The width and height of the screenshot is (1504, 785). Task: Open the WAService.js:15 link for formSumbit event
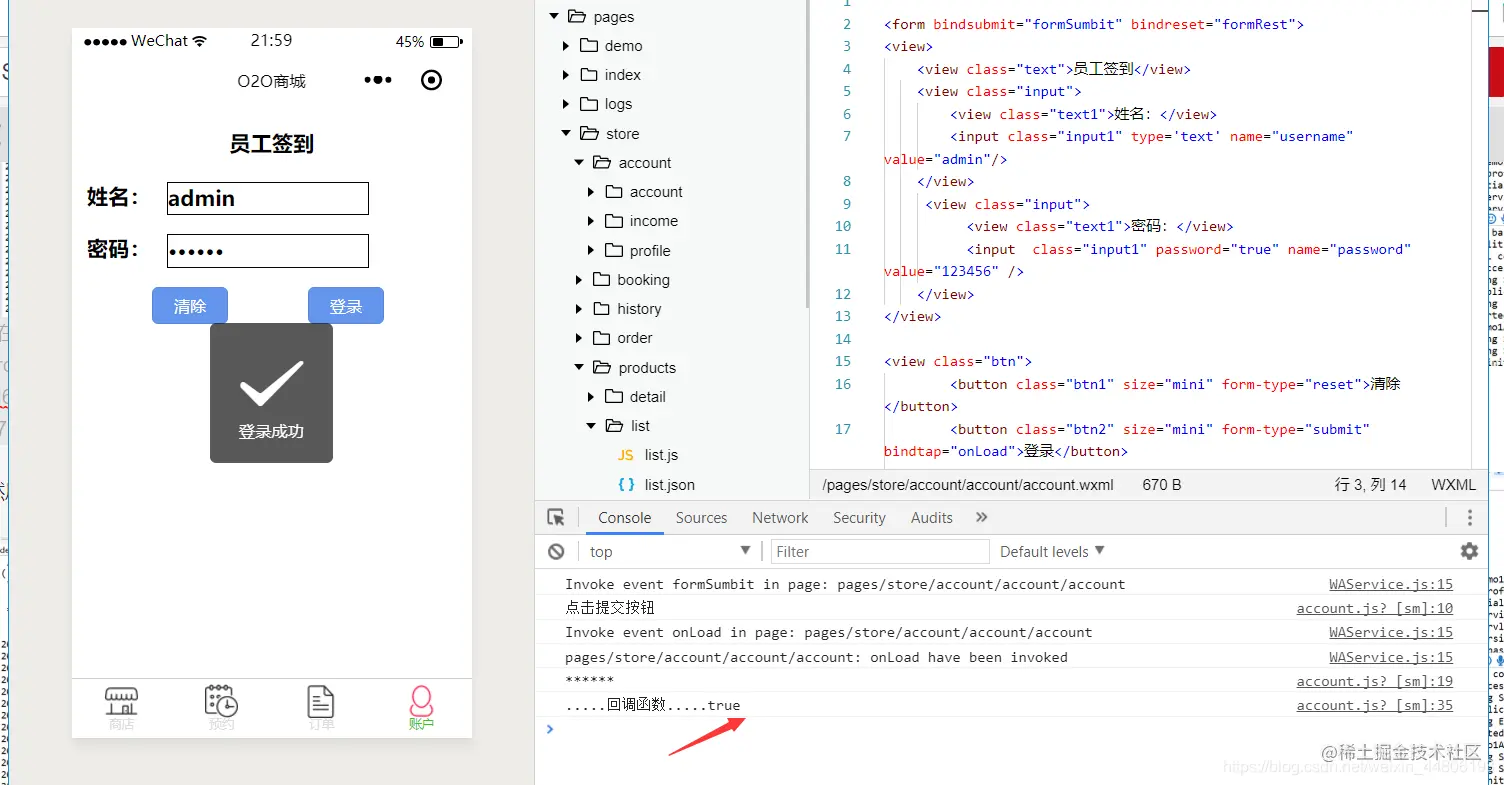click(1391, 584)
